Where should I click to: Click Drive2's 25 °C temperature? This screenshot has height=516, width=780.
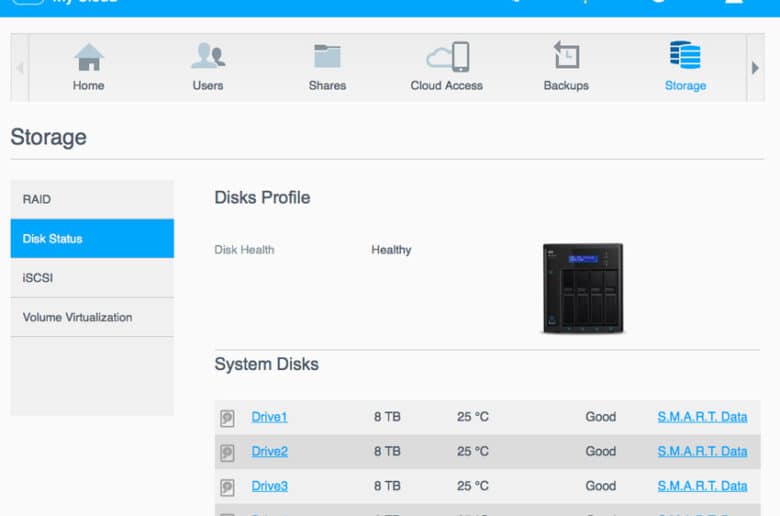coord(473,451)
